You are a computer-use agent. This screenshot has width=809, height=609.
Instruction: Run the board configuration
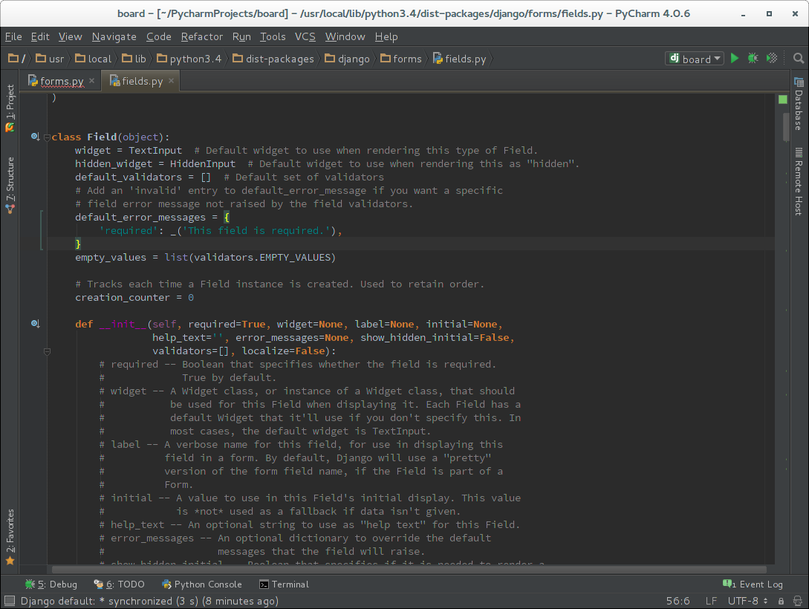point(735,58)
